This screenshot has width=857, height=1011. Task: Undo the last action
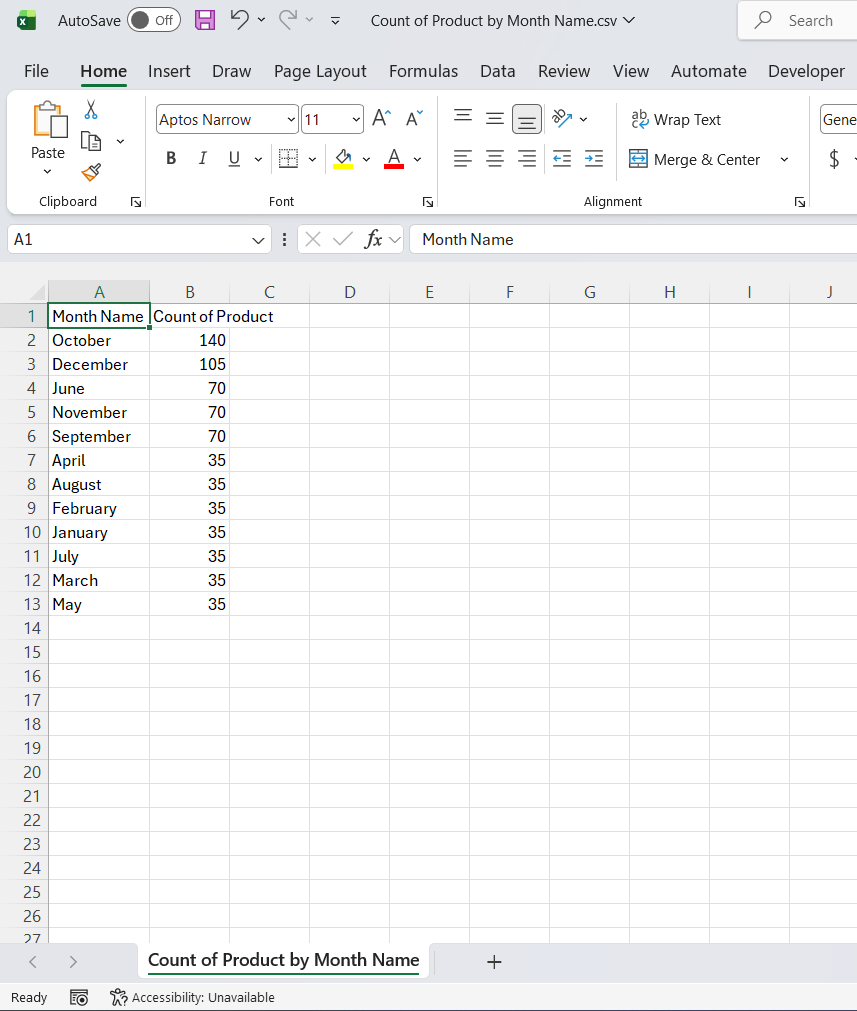pos(239,20)
